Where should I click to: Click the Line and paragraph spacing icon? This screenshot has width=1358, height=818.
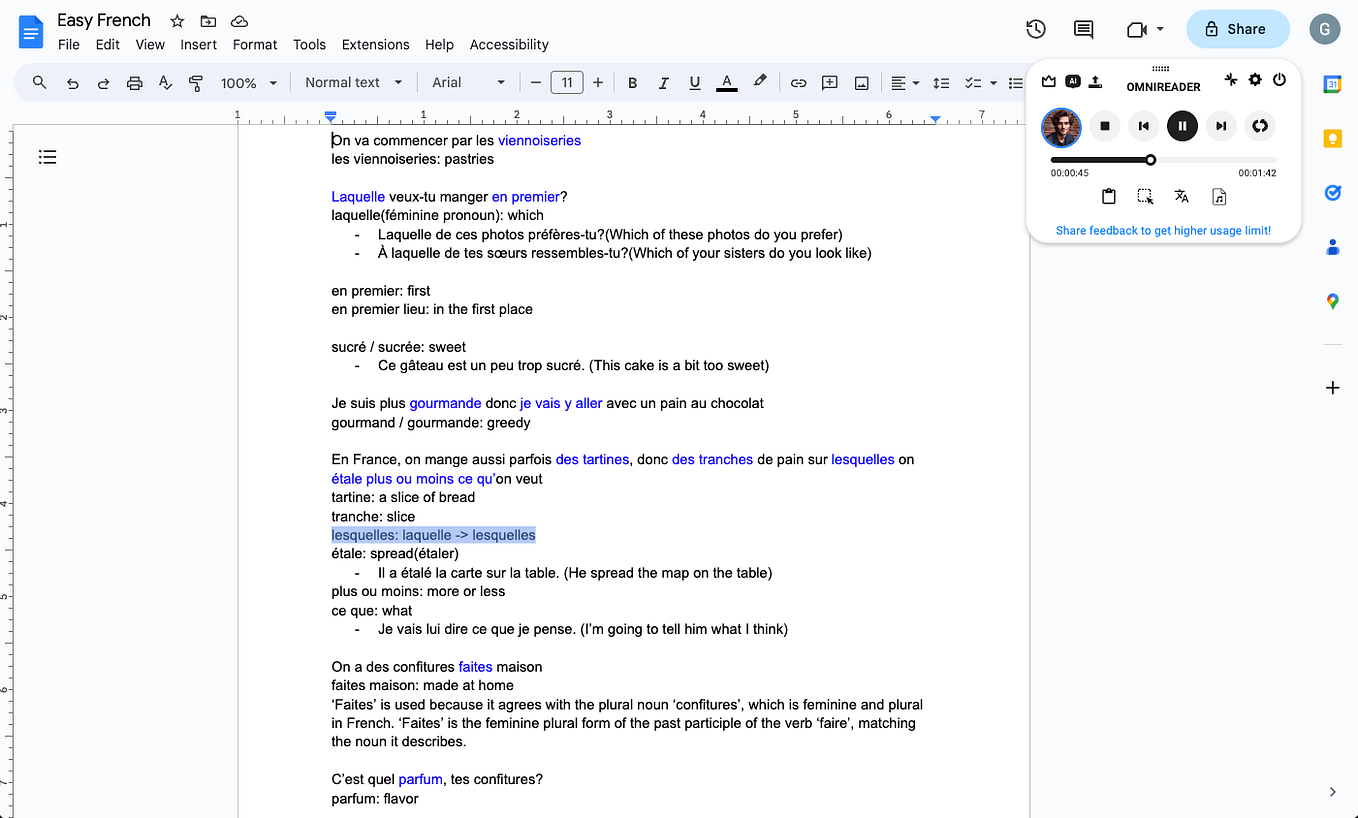940,83
